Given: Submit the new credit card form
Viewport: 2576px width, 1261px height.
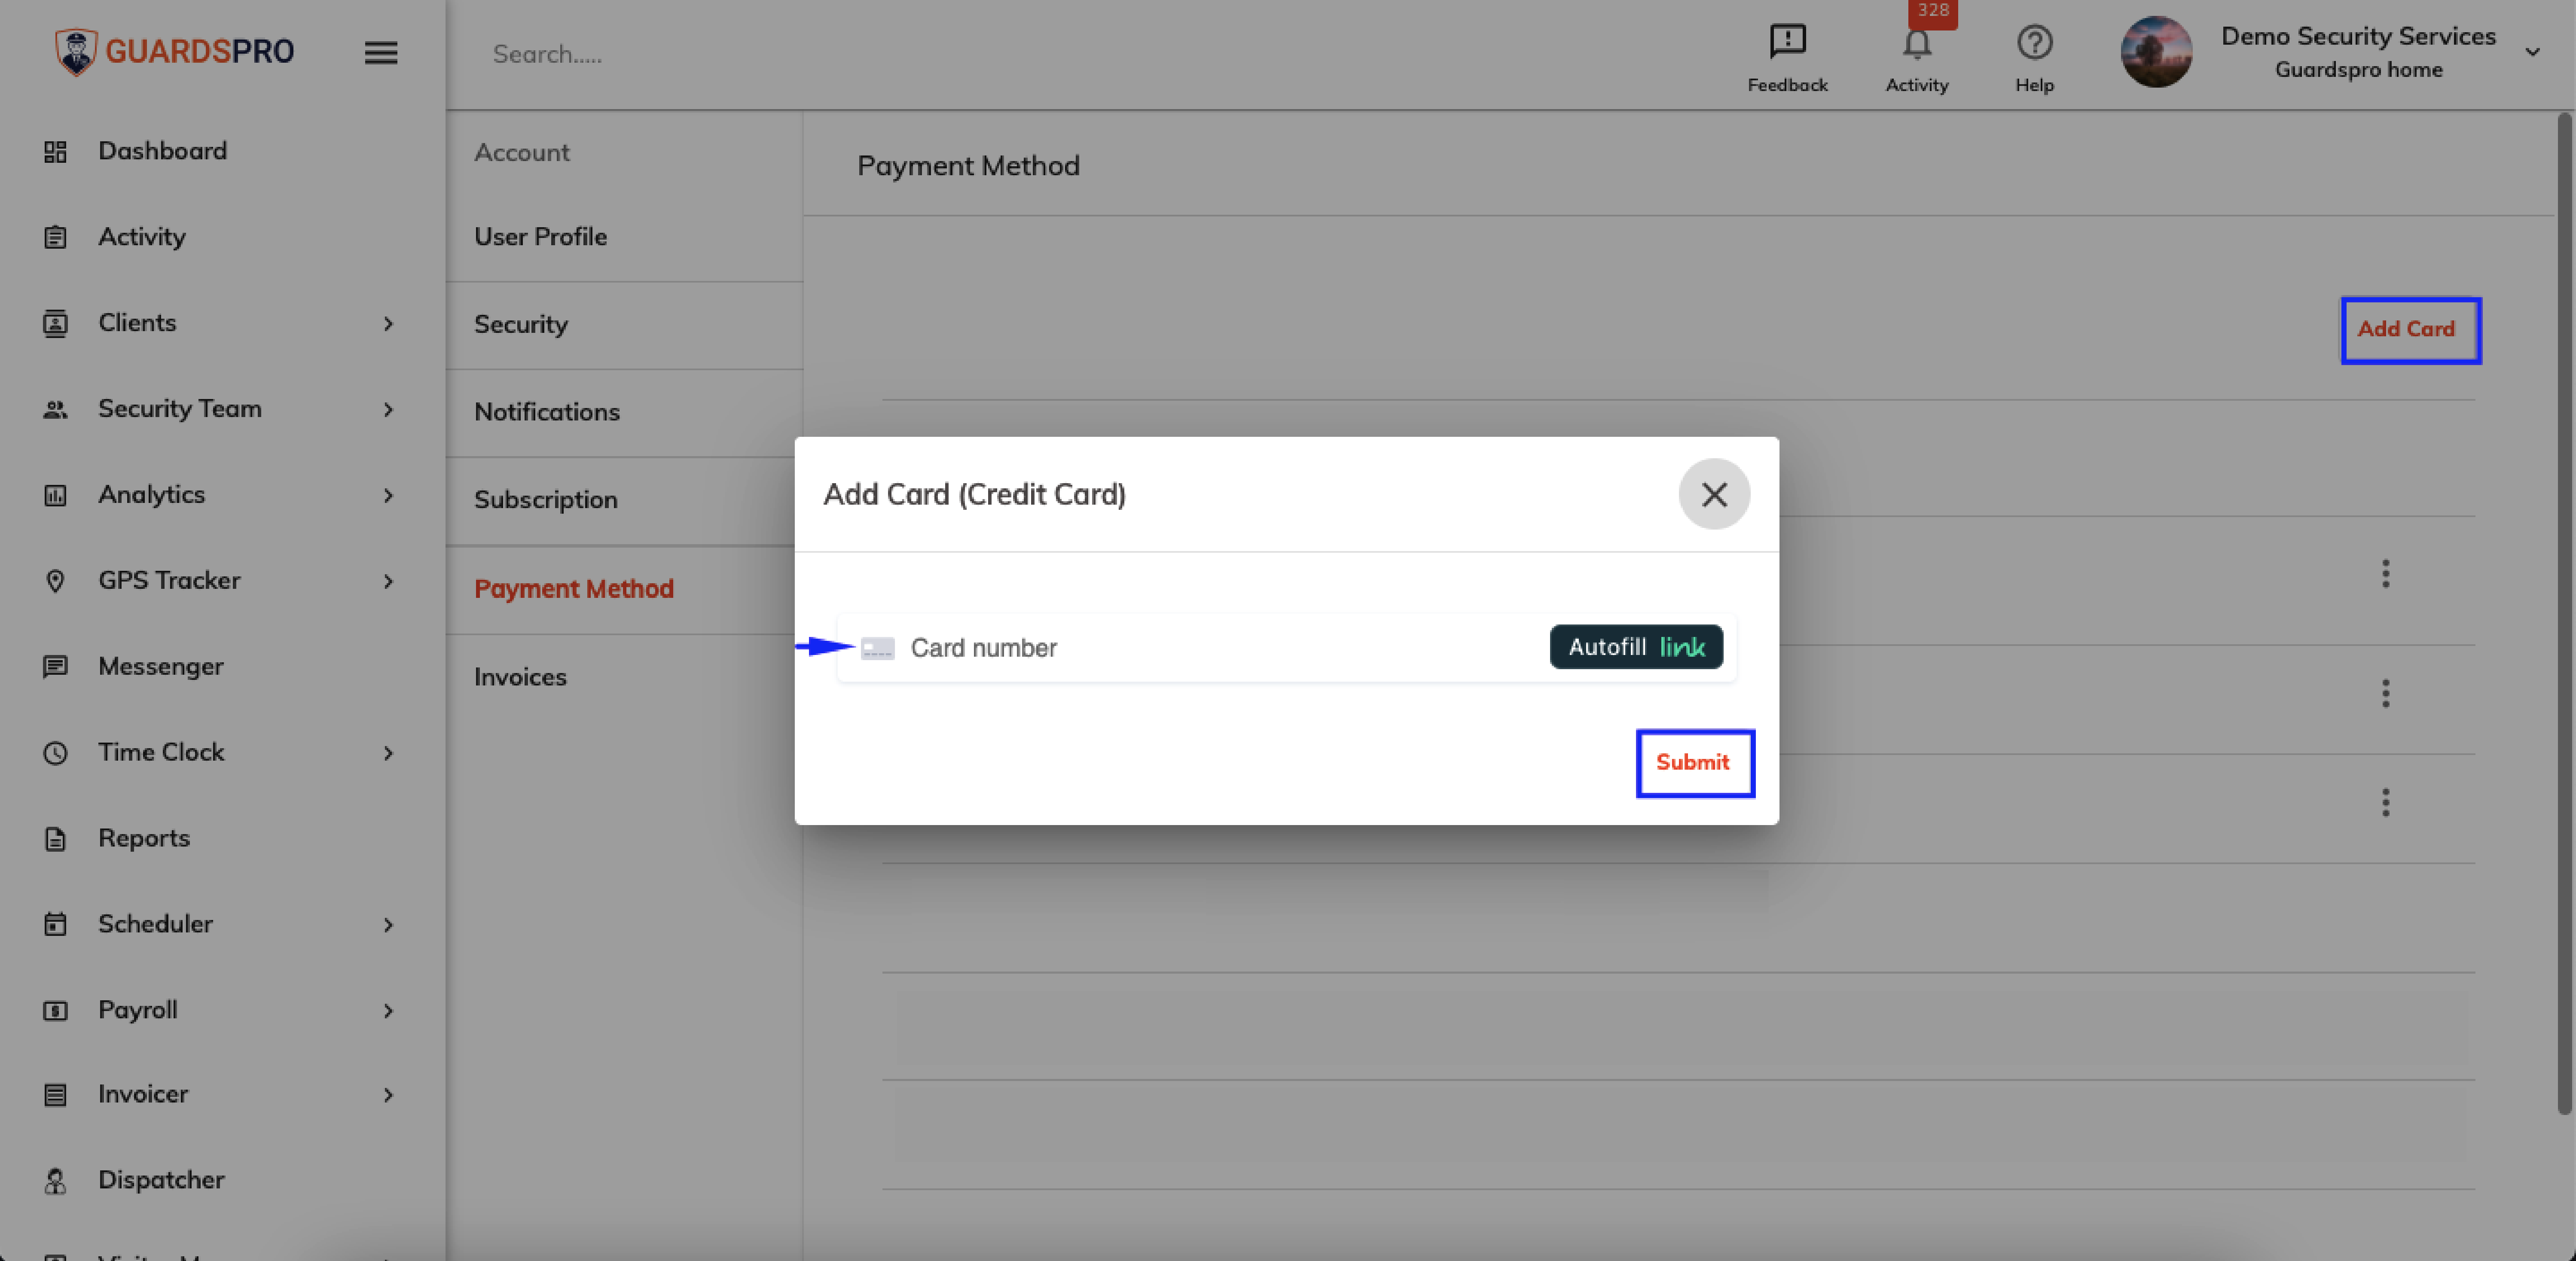Looking at the screenshot, I should (1693, 762).
